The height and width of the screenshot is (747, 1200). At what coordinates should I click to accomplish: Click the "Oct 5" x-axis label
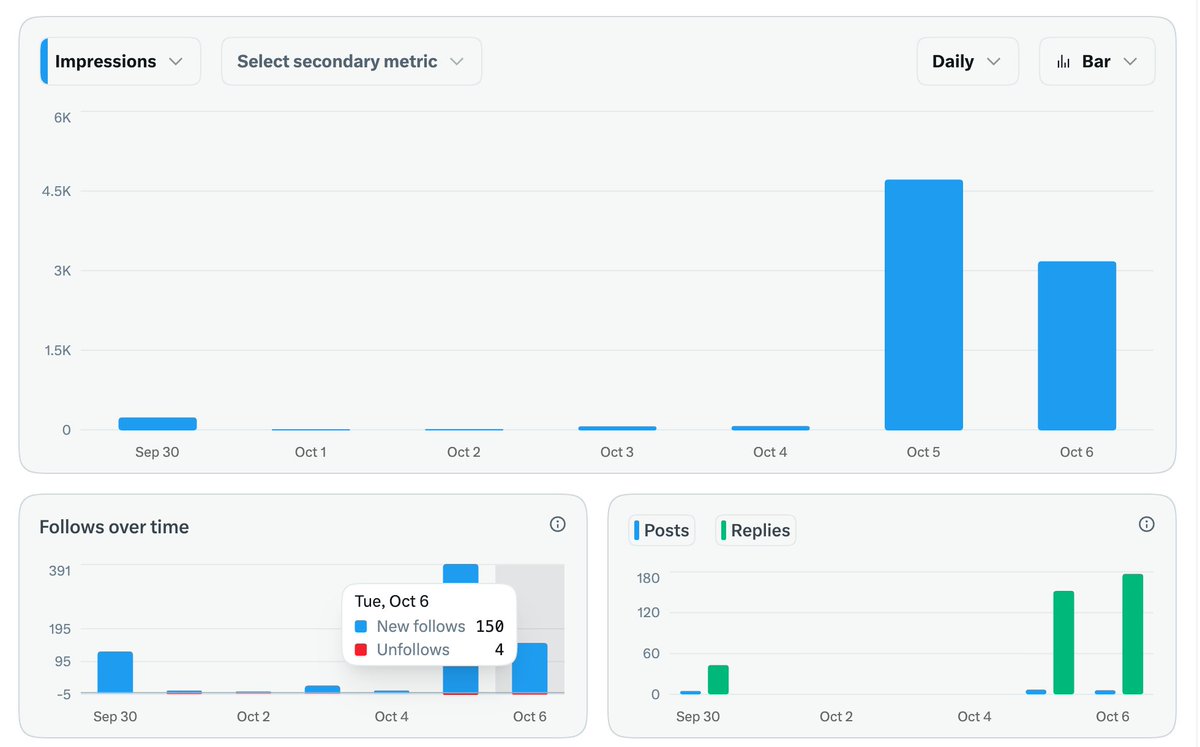[923, 452]
